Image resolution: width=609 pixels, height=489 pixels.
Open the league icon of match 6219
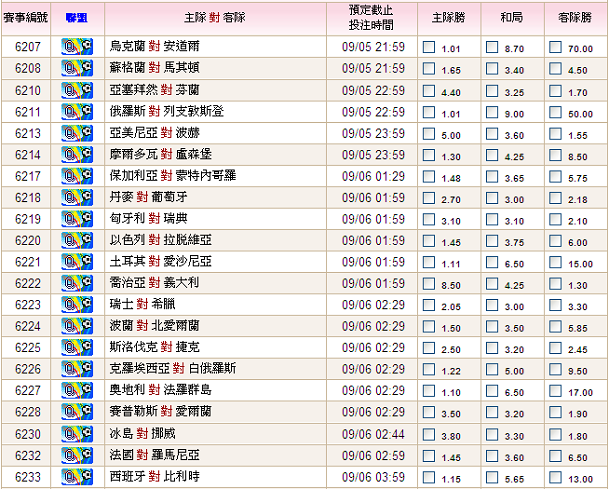(77, 219)
